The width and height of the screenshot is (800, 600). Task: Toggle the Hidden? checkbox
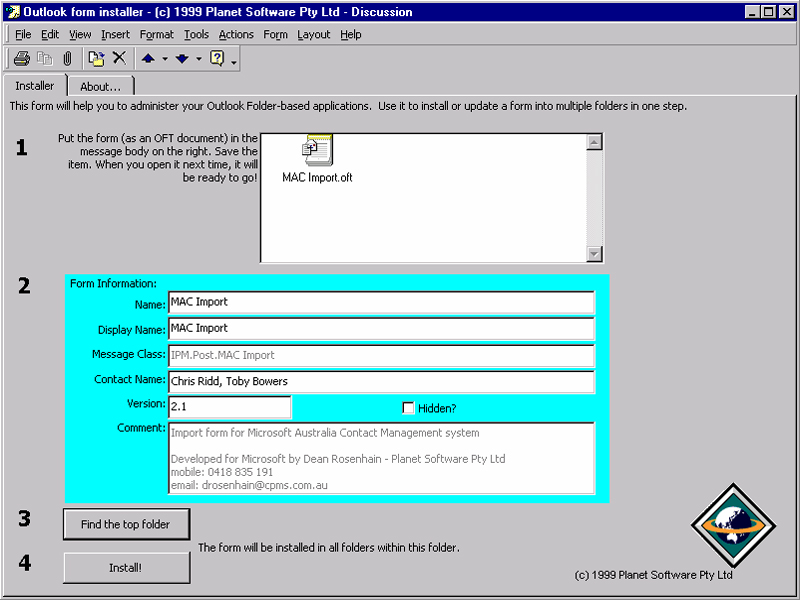click(408, 408)
